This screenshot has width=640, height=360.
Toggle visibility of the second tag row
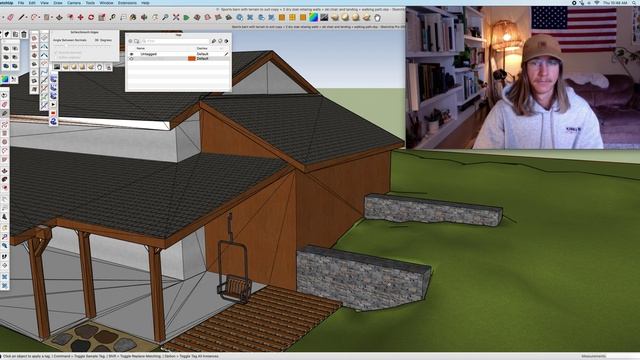click(x=131, y=59)
